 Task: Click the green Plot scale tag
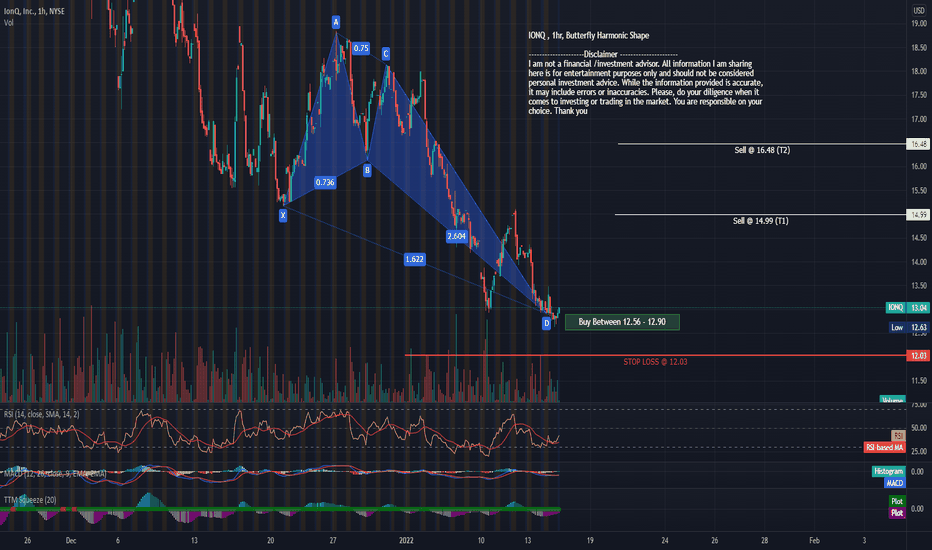(x=897, y=501)
